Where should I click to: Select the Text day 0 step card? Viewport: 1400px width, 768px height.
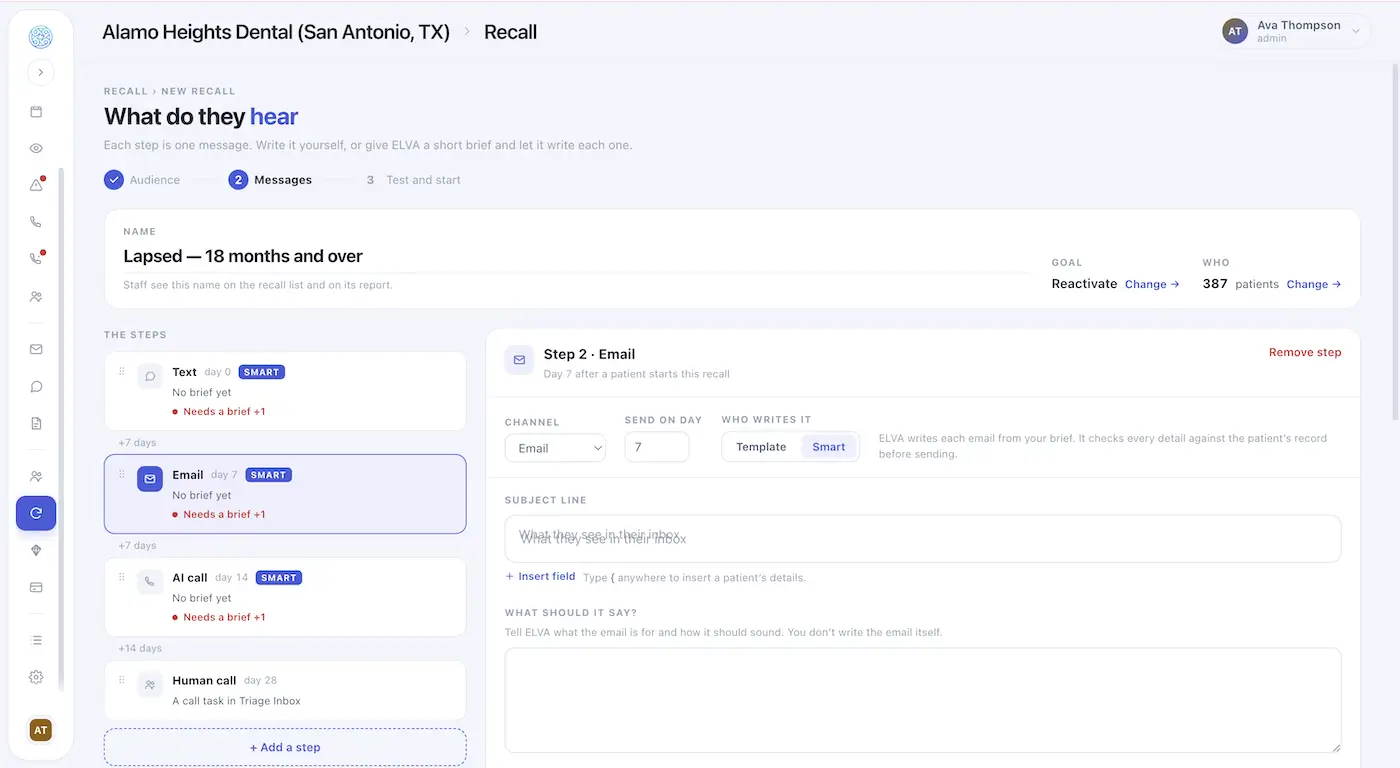point(285,391)
